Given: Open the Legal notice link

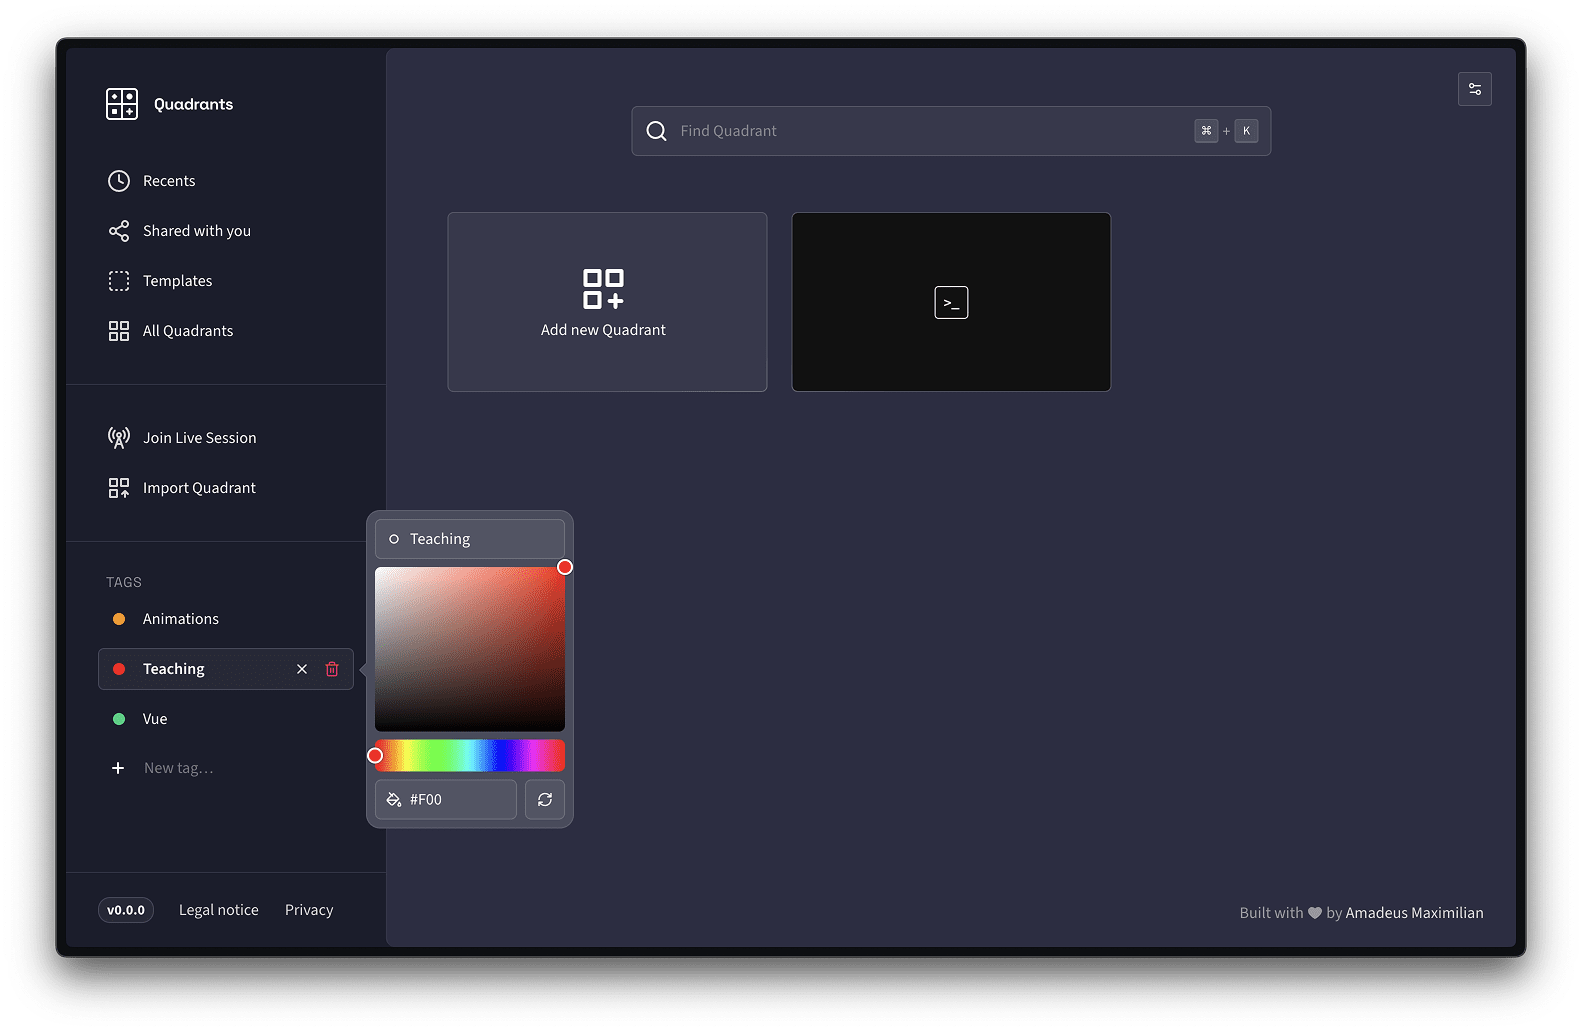Looking at the screenshot, I should point(218,910).
